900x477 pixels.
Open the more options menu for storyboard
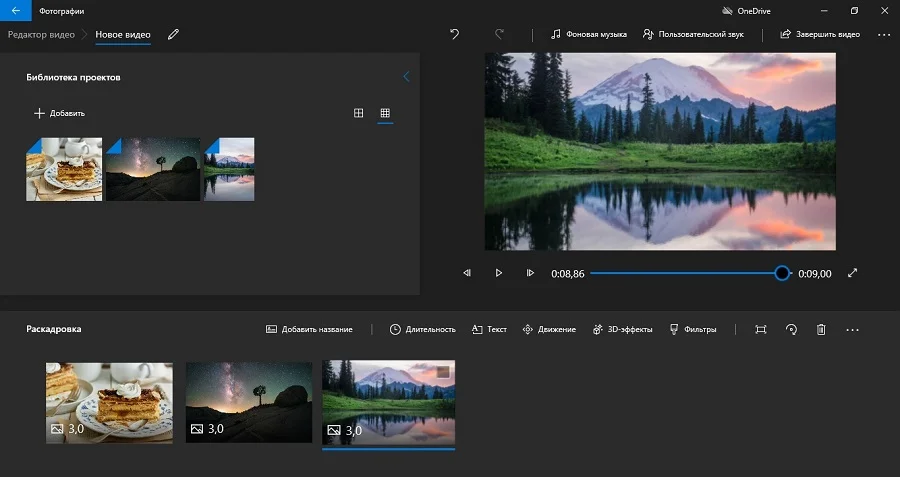click(852, 329)
